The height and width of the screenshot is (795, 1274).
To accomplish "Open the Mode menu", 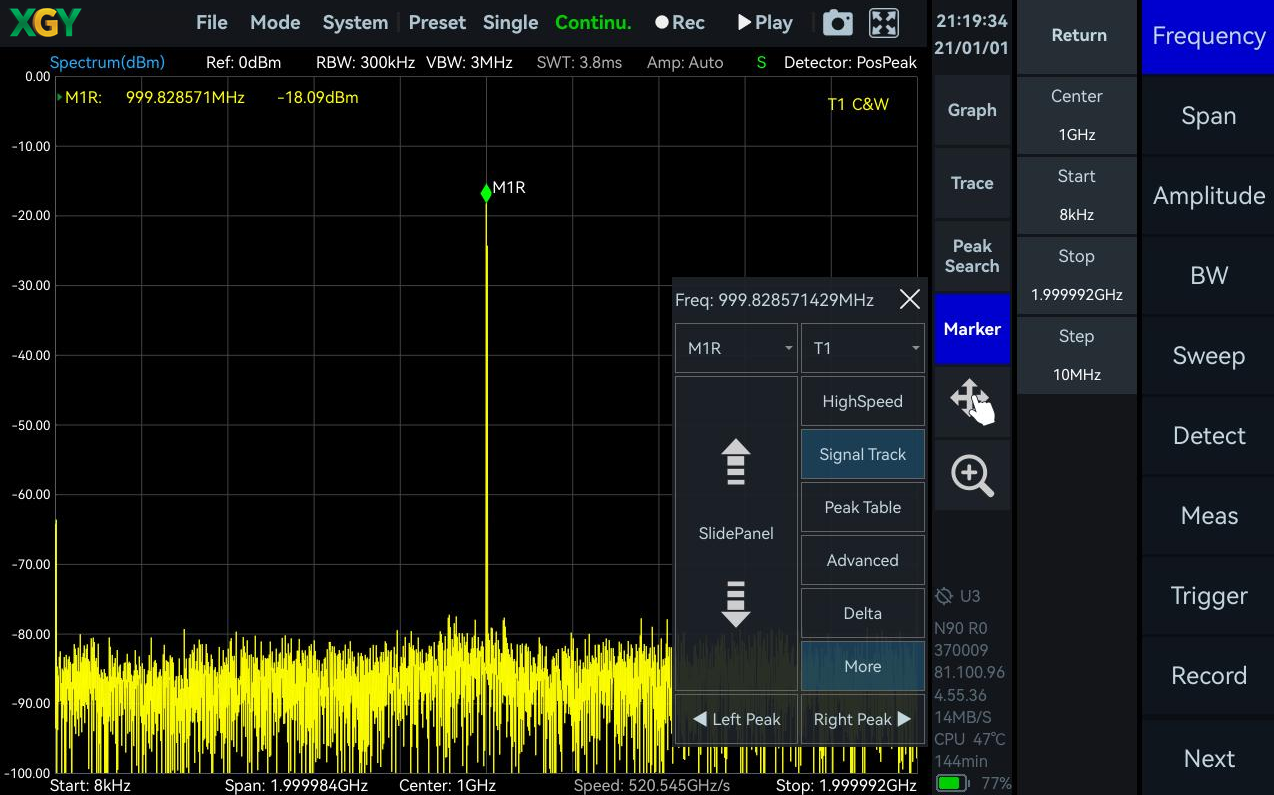I will 275,23.
